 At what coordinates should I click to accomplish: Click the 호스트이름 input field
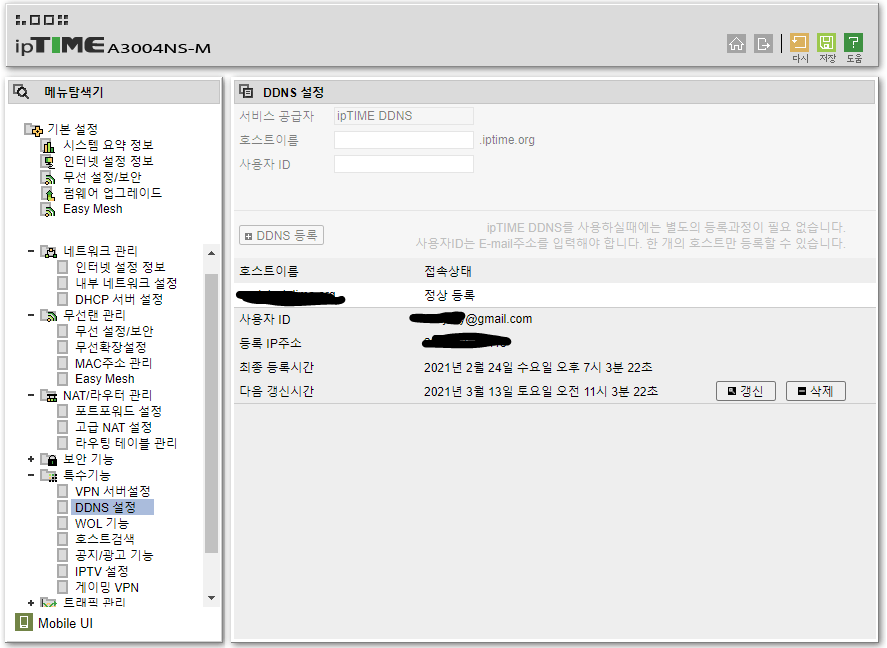(x=403, y=140)
